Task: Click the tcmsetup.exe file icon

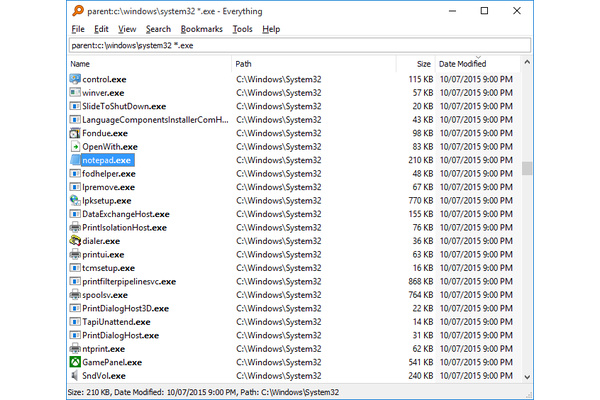Action: 75,268
